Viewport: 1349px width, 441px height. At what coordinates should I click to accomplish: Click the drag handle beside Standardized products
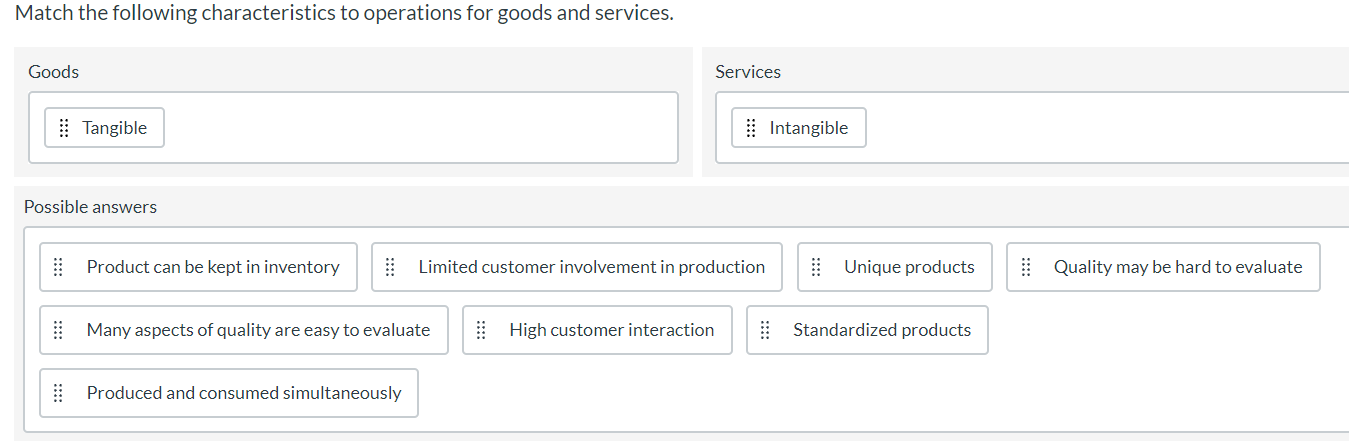point(765,330)
